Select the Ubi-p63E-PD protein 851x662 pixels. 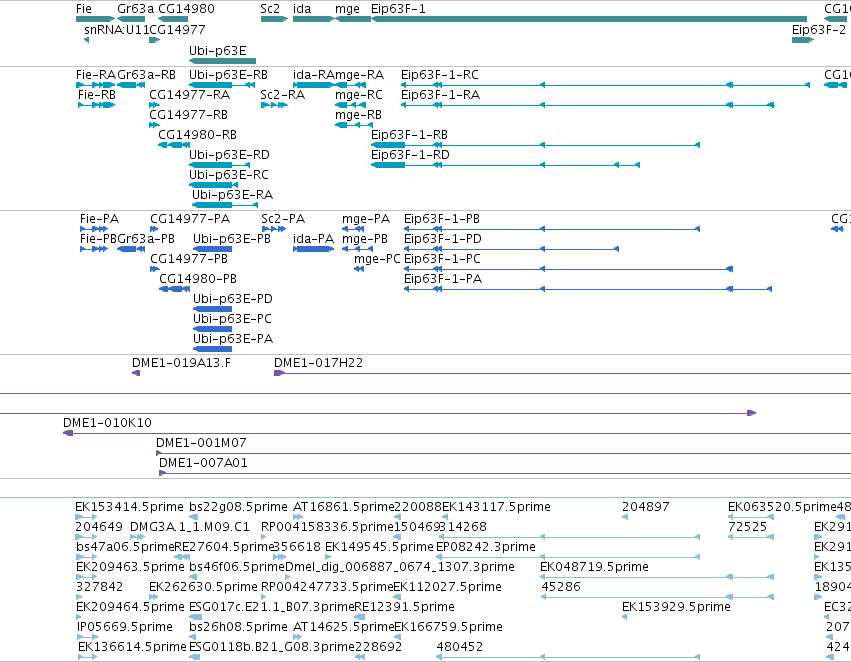212,309
